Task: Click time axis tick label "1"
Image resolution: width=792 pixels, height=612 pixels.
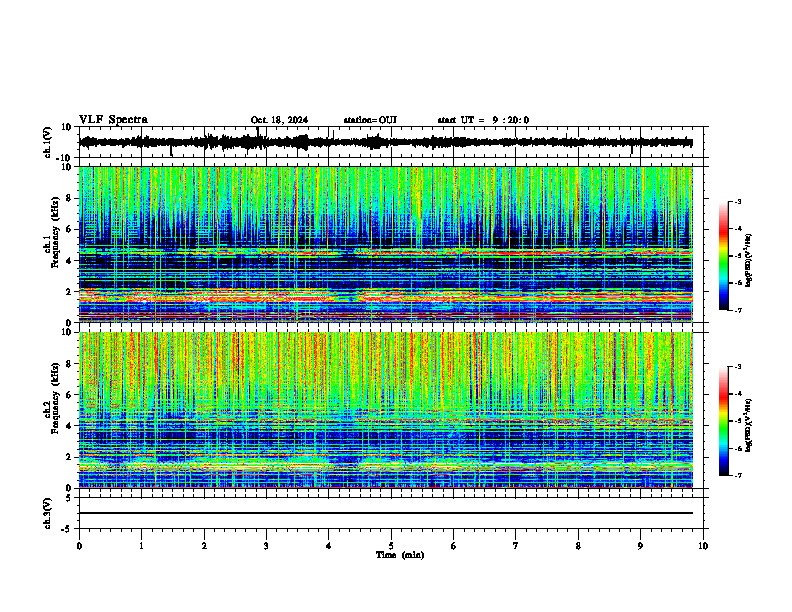Action: (141, 546)
